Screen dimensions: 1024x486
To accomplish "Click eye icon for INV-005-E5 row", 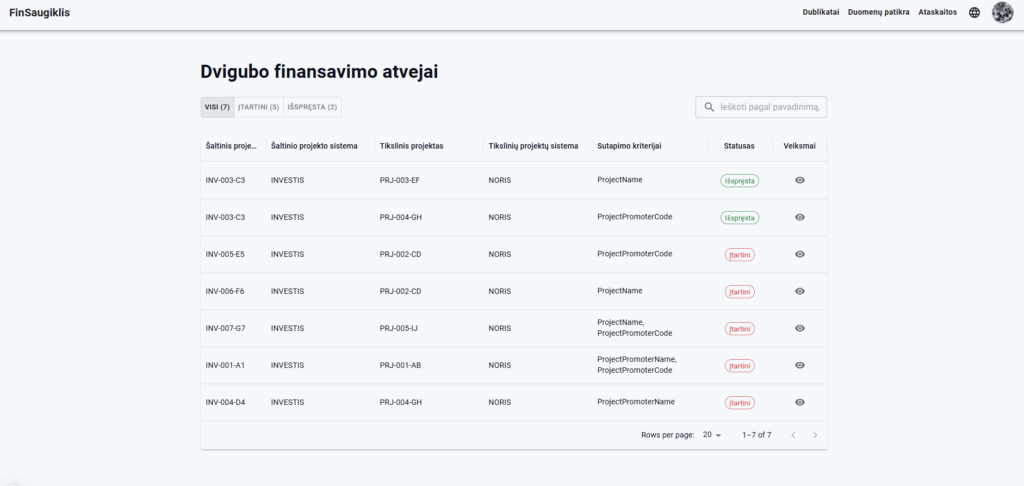I will click(x=799, y=254).
